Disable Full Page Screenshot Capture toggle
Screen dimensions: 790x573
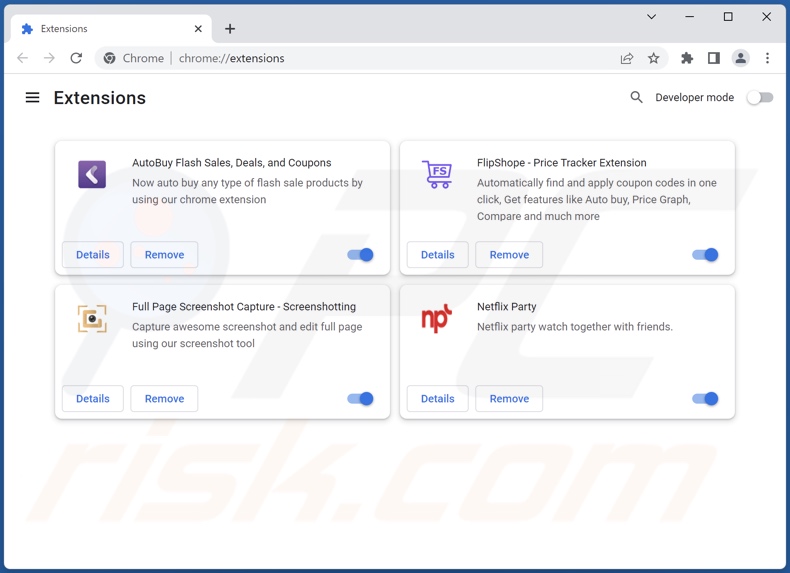point(360,399)
